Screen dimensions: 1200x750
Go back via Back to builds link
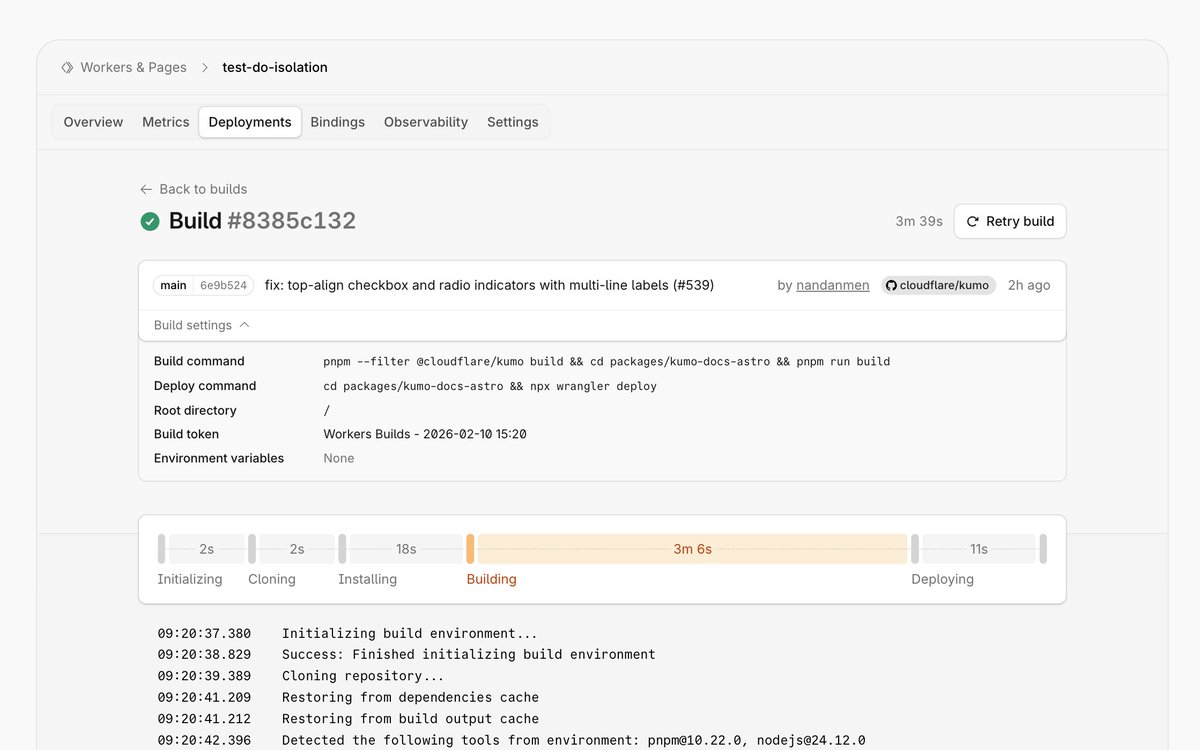point(194,189)
